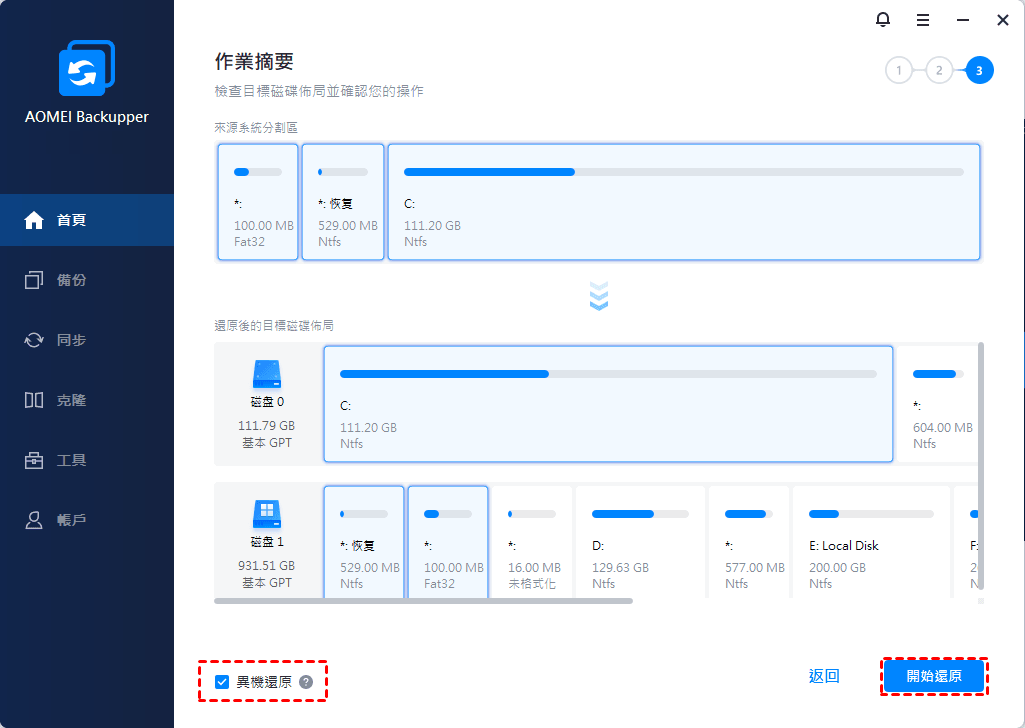Image resolution: width=1025 pixels, height=728 pixels.
Task: Go to step 2 indicator
Action: [939, 70]
